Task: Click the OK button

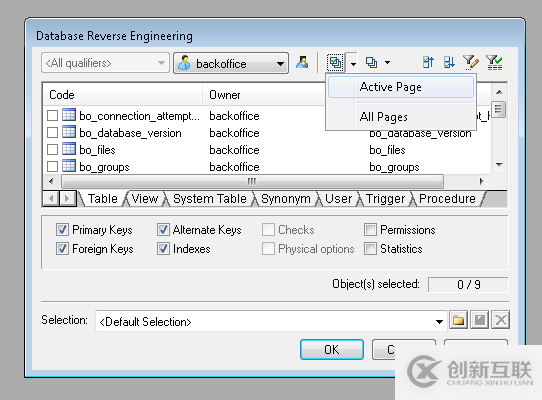Action: click(x=331, y=350)
